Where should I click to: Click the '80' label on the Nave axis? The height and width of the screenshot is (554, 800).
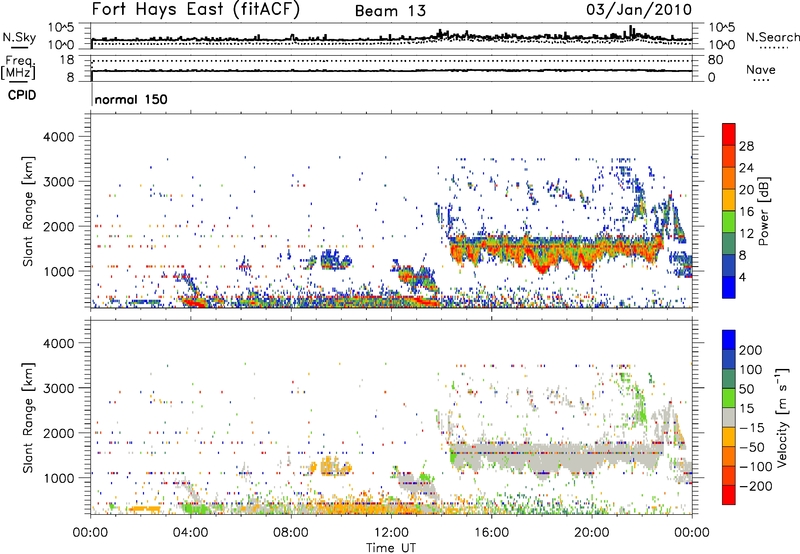716,60
